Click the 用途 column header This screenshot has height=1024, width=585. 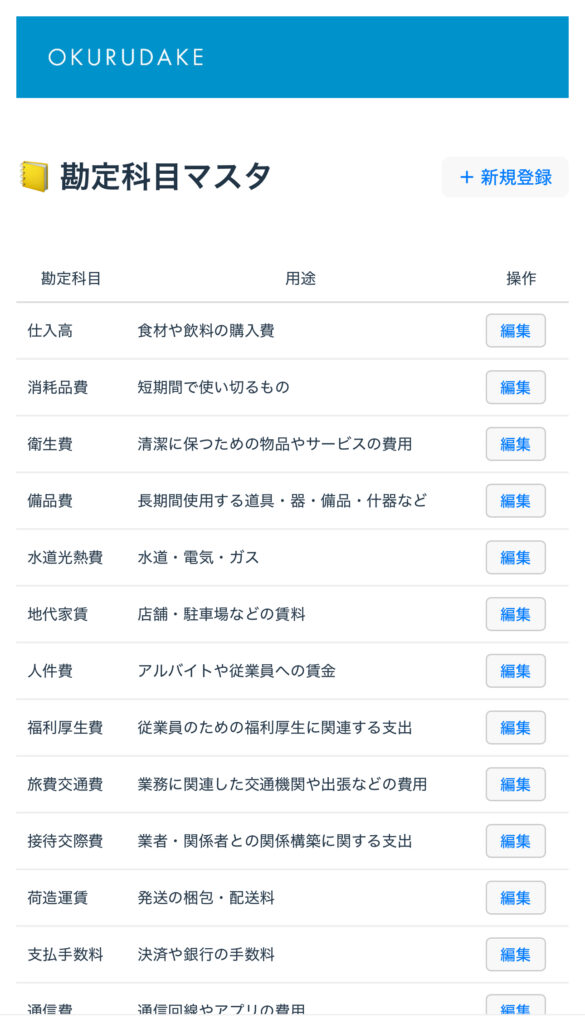pyautogui.click(x=300, y=279)
